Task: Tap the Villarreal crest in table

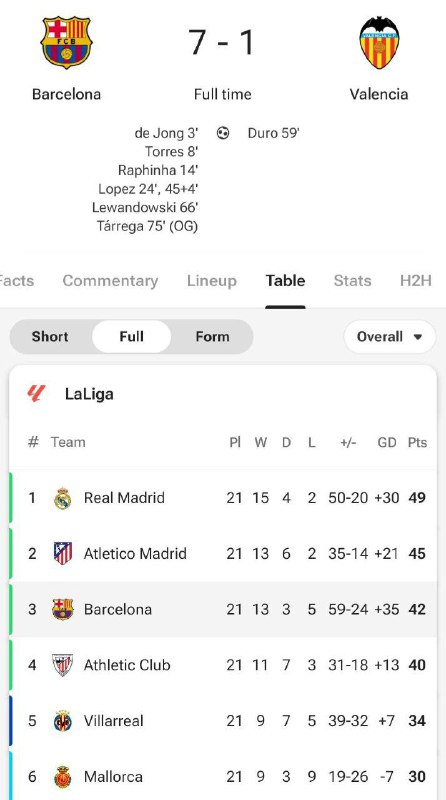Action: [x=63, y=721]
